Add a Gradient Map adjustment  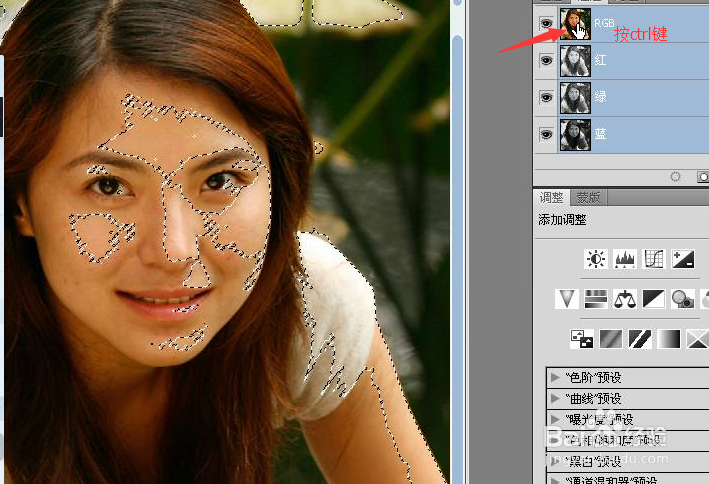click(669, 339)
